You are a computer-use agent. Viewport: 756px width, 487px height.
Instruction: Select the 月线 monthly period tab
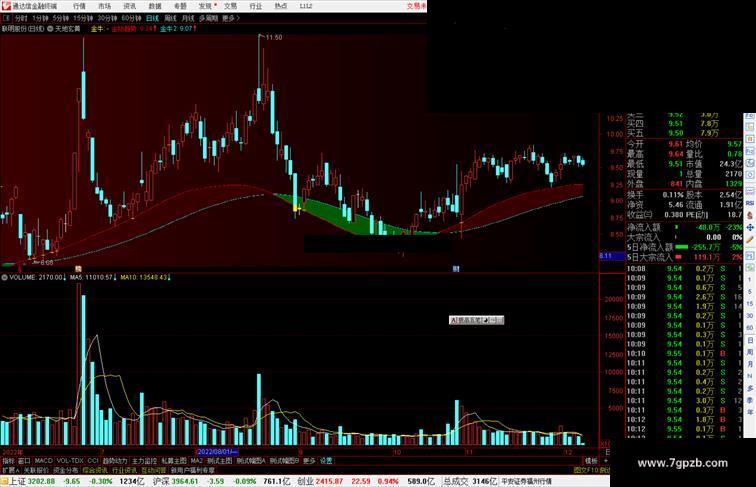click(188, 18)
